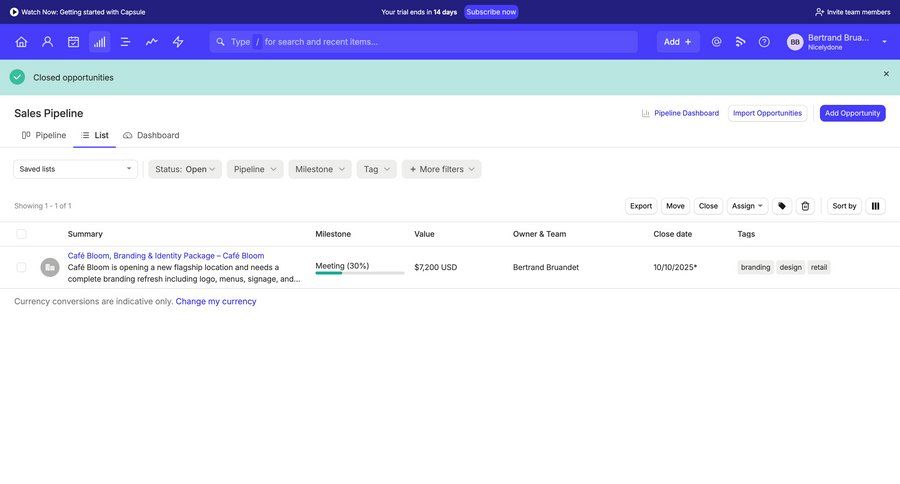Expand the Saved lists dropdown
Image resolution: width=900 pixels, height=484 pixels.
[x=75, y=169]
